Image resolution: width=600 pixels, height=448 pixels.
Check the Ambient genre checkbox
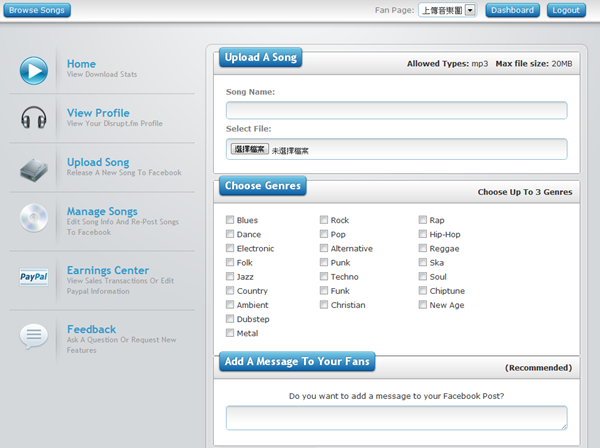pos(230,305)
